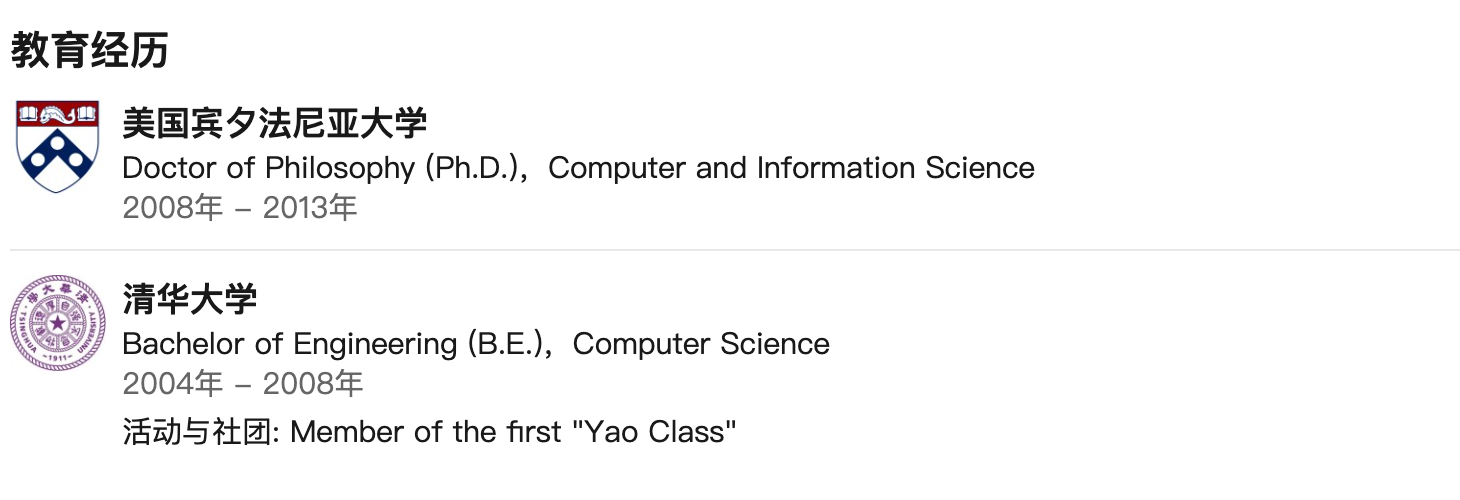Image resolution: width=1460 pixels, height=500 pixels.
Task: Click the 2013年 graduation year
Action: coord(310,208)
